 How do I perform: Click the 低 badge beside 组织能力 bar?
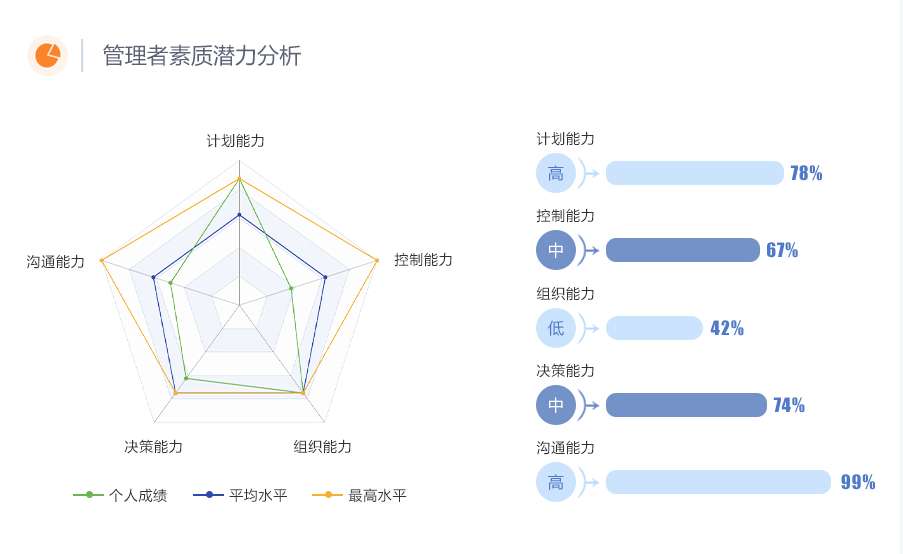(556, 328)
